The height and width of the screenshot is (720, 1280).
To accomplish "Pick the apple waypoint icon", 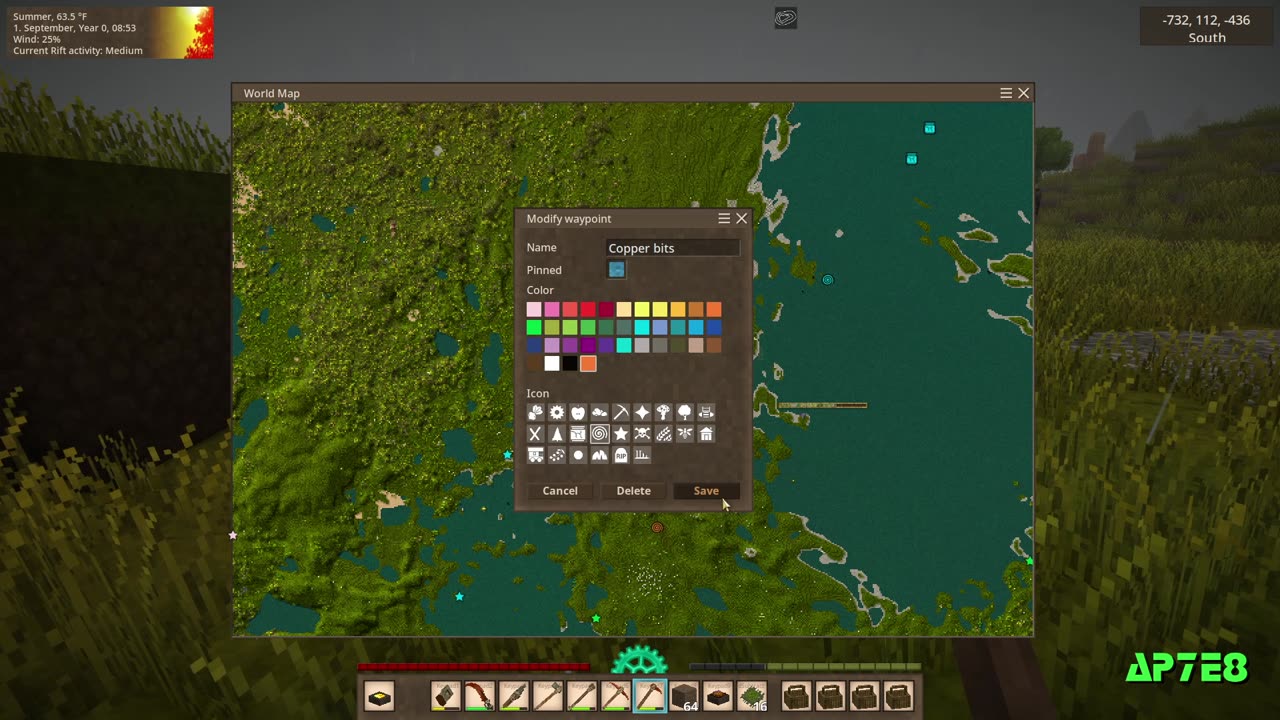I will click(578, 412).
